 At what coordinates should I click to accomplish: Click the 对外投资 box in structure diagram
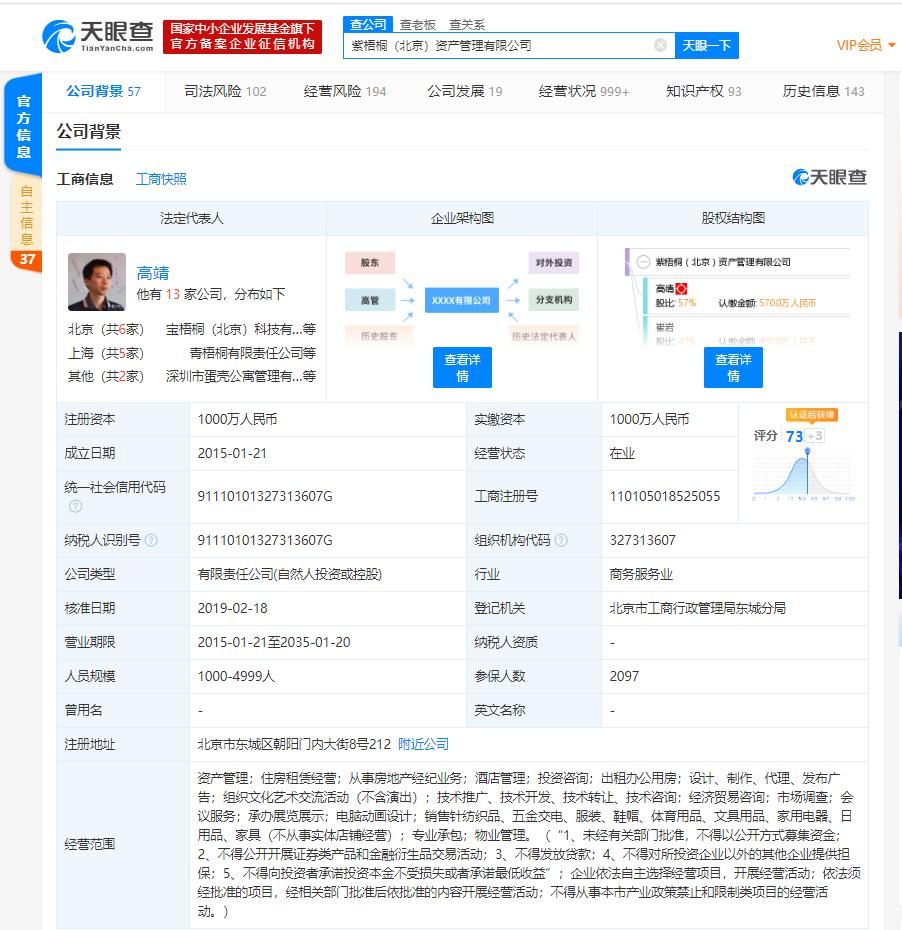pos(553,263)
